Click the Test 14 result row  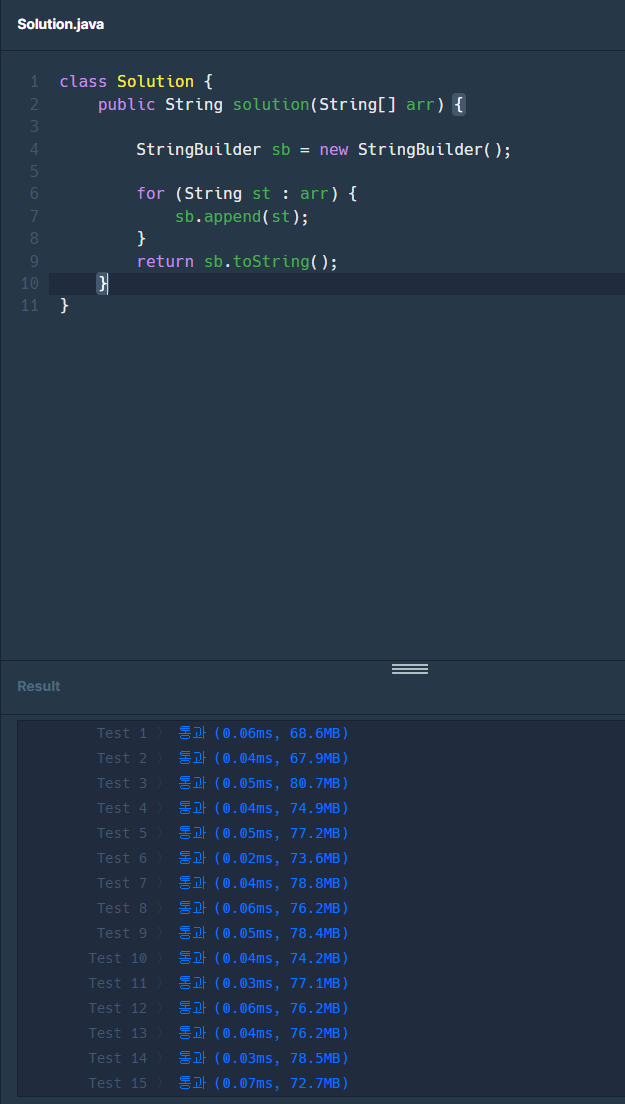click(x=219, y=1058)
